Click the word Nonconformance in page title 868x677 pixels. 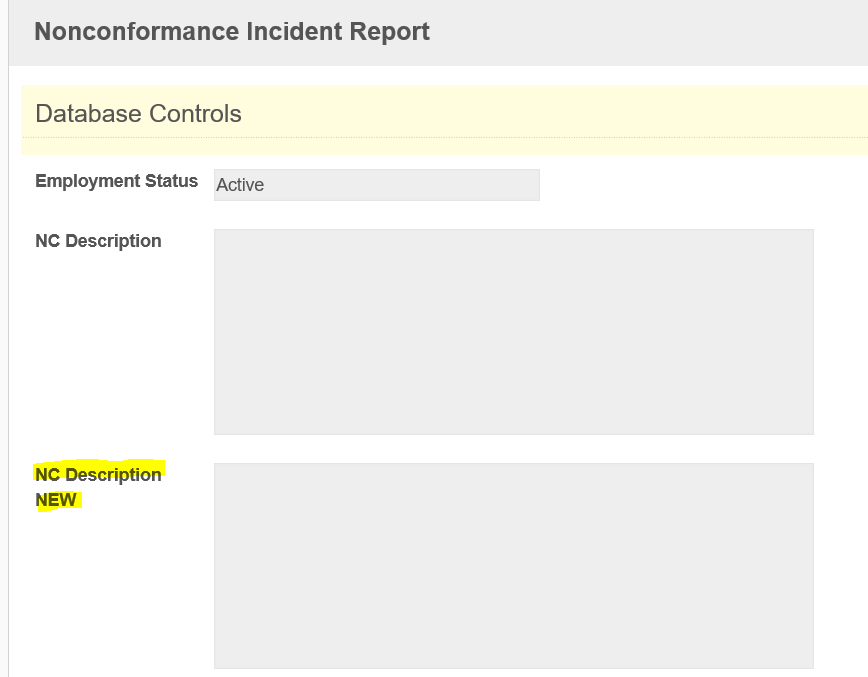125,31
